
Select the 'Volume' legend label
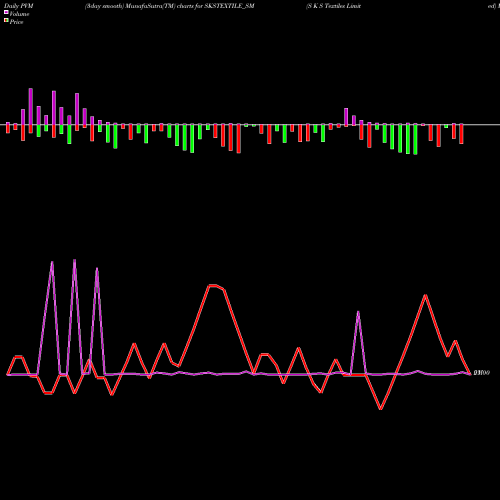pos(19,14)
